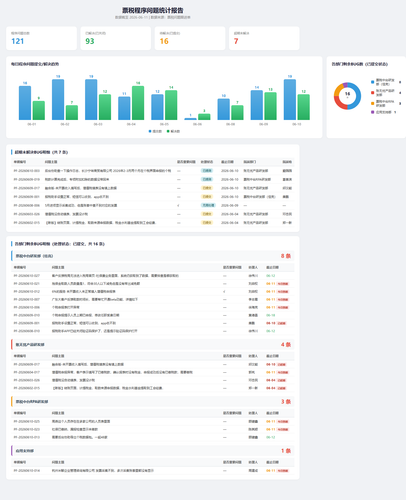Click the blue bar for 06-05

(157, 107)
